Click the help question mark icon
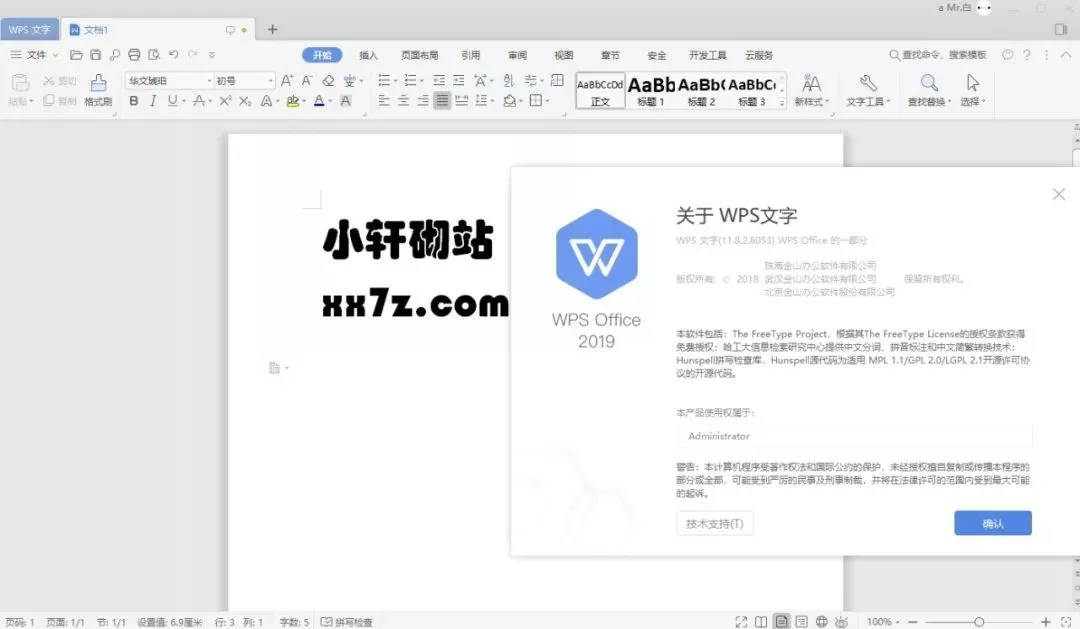This screenshot has width=1080, height=629. 1027,55
